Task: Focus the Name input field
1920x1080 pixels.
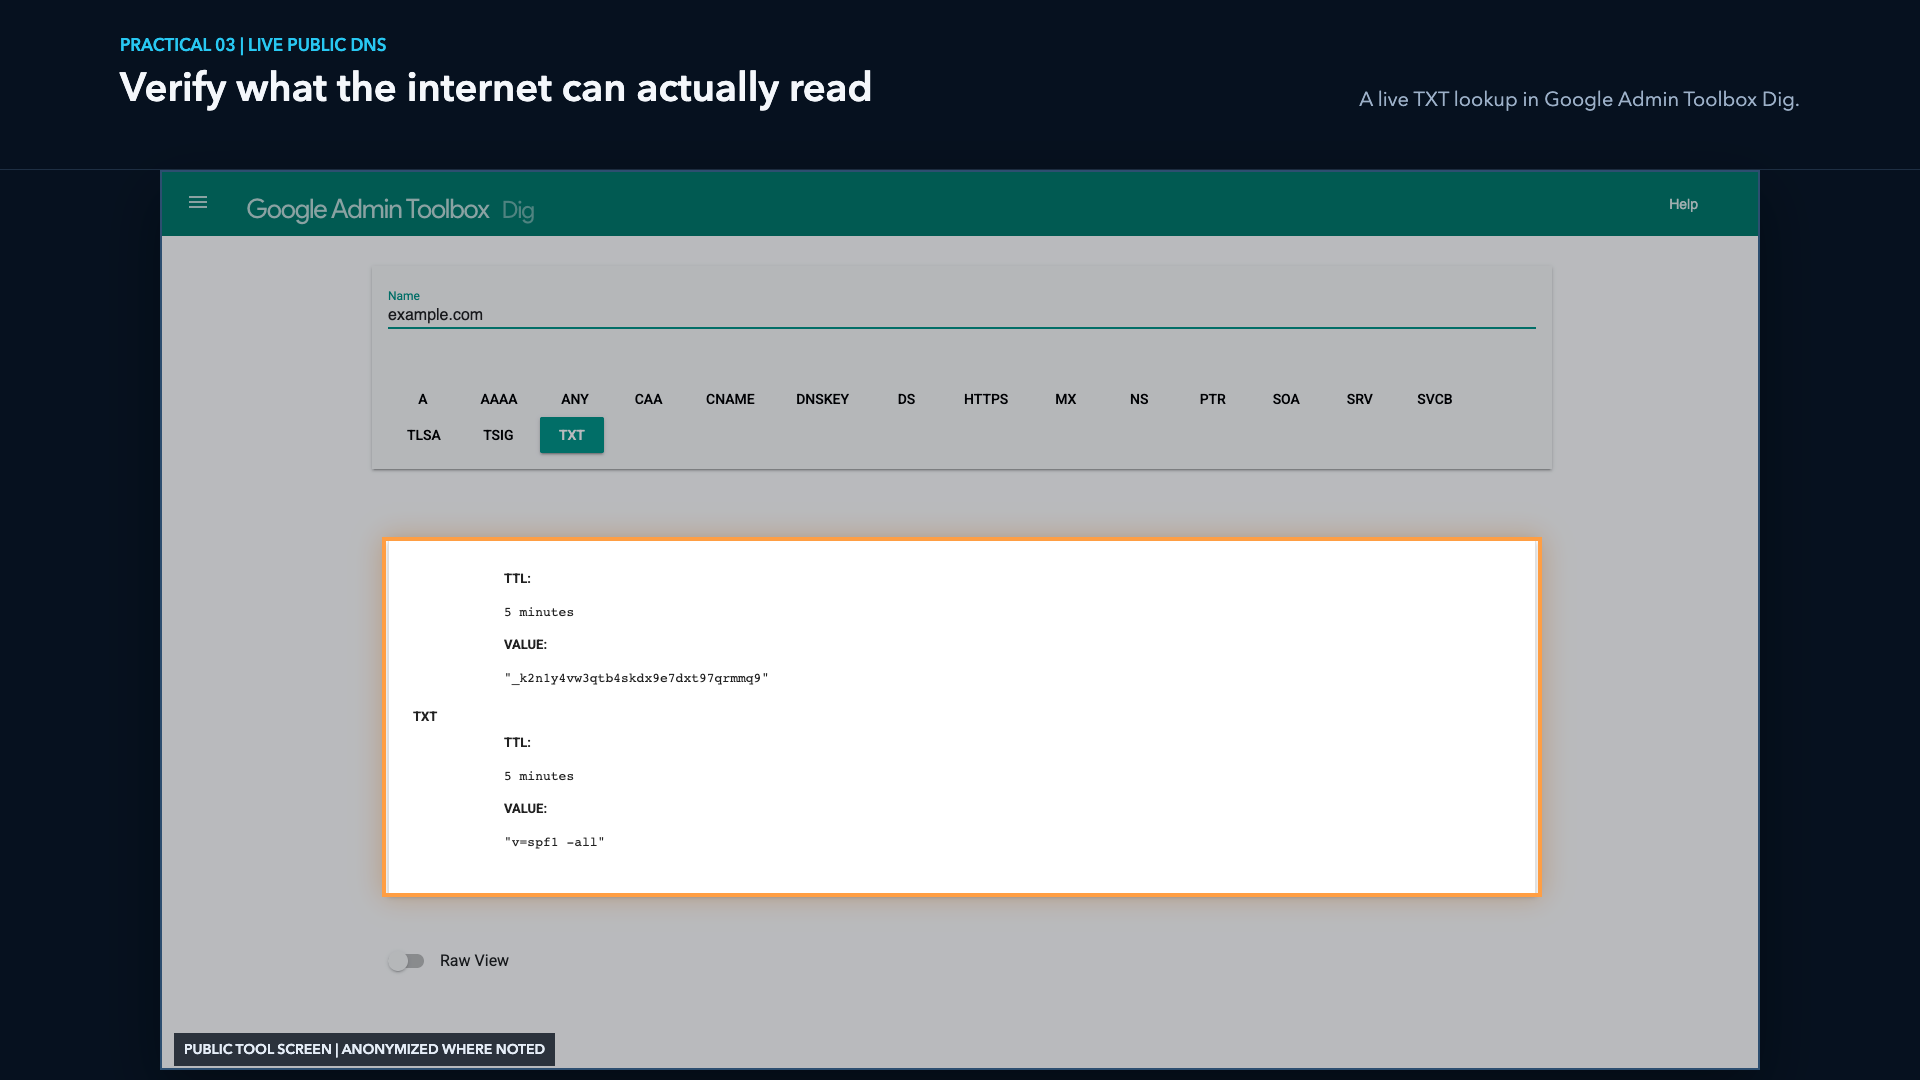Action: [x=961, y=315]
